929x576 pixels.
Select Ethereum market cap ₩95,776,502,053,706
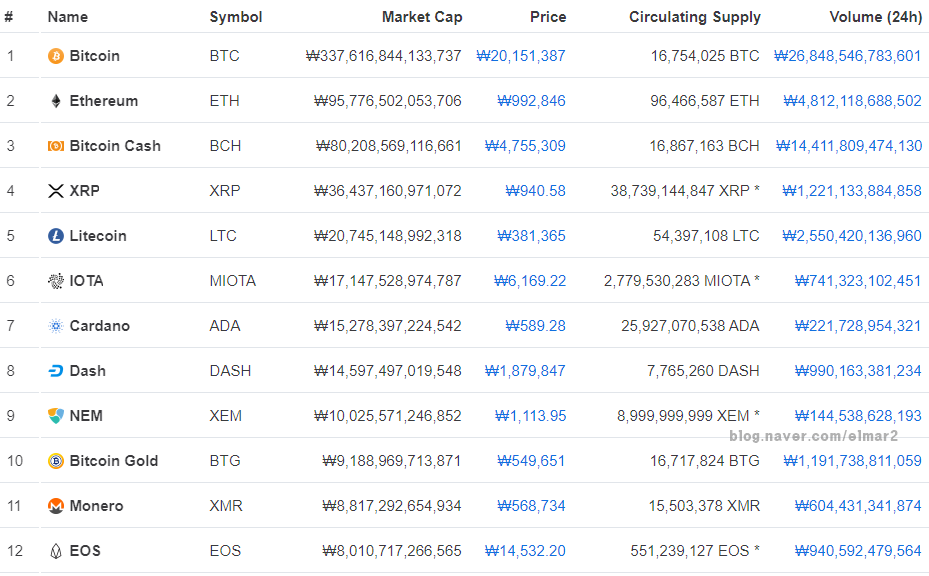tap(387, 101)
